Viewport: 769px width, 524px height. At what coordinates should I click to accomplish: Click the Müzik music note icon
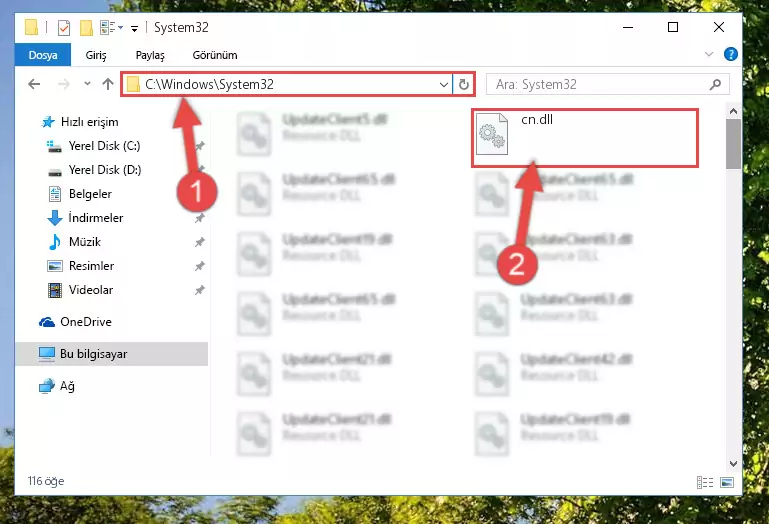[x=54, y=242]
